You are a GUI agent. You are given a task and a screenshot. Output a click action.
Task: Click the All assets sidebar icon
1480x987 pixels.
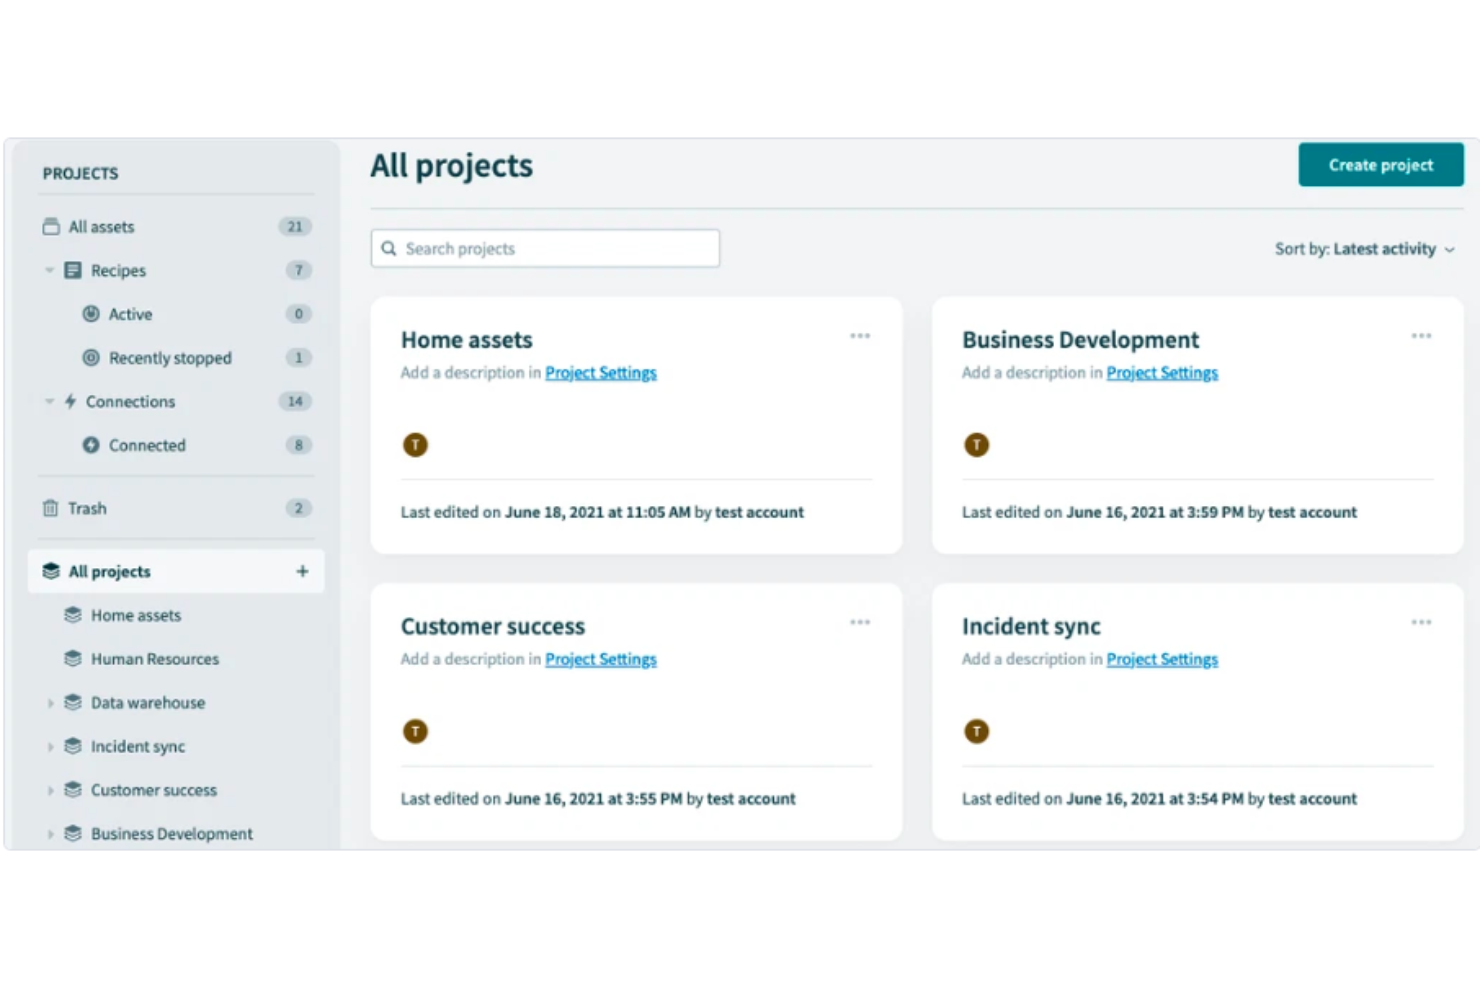coord(53,226)
